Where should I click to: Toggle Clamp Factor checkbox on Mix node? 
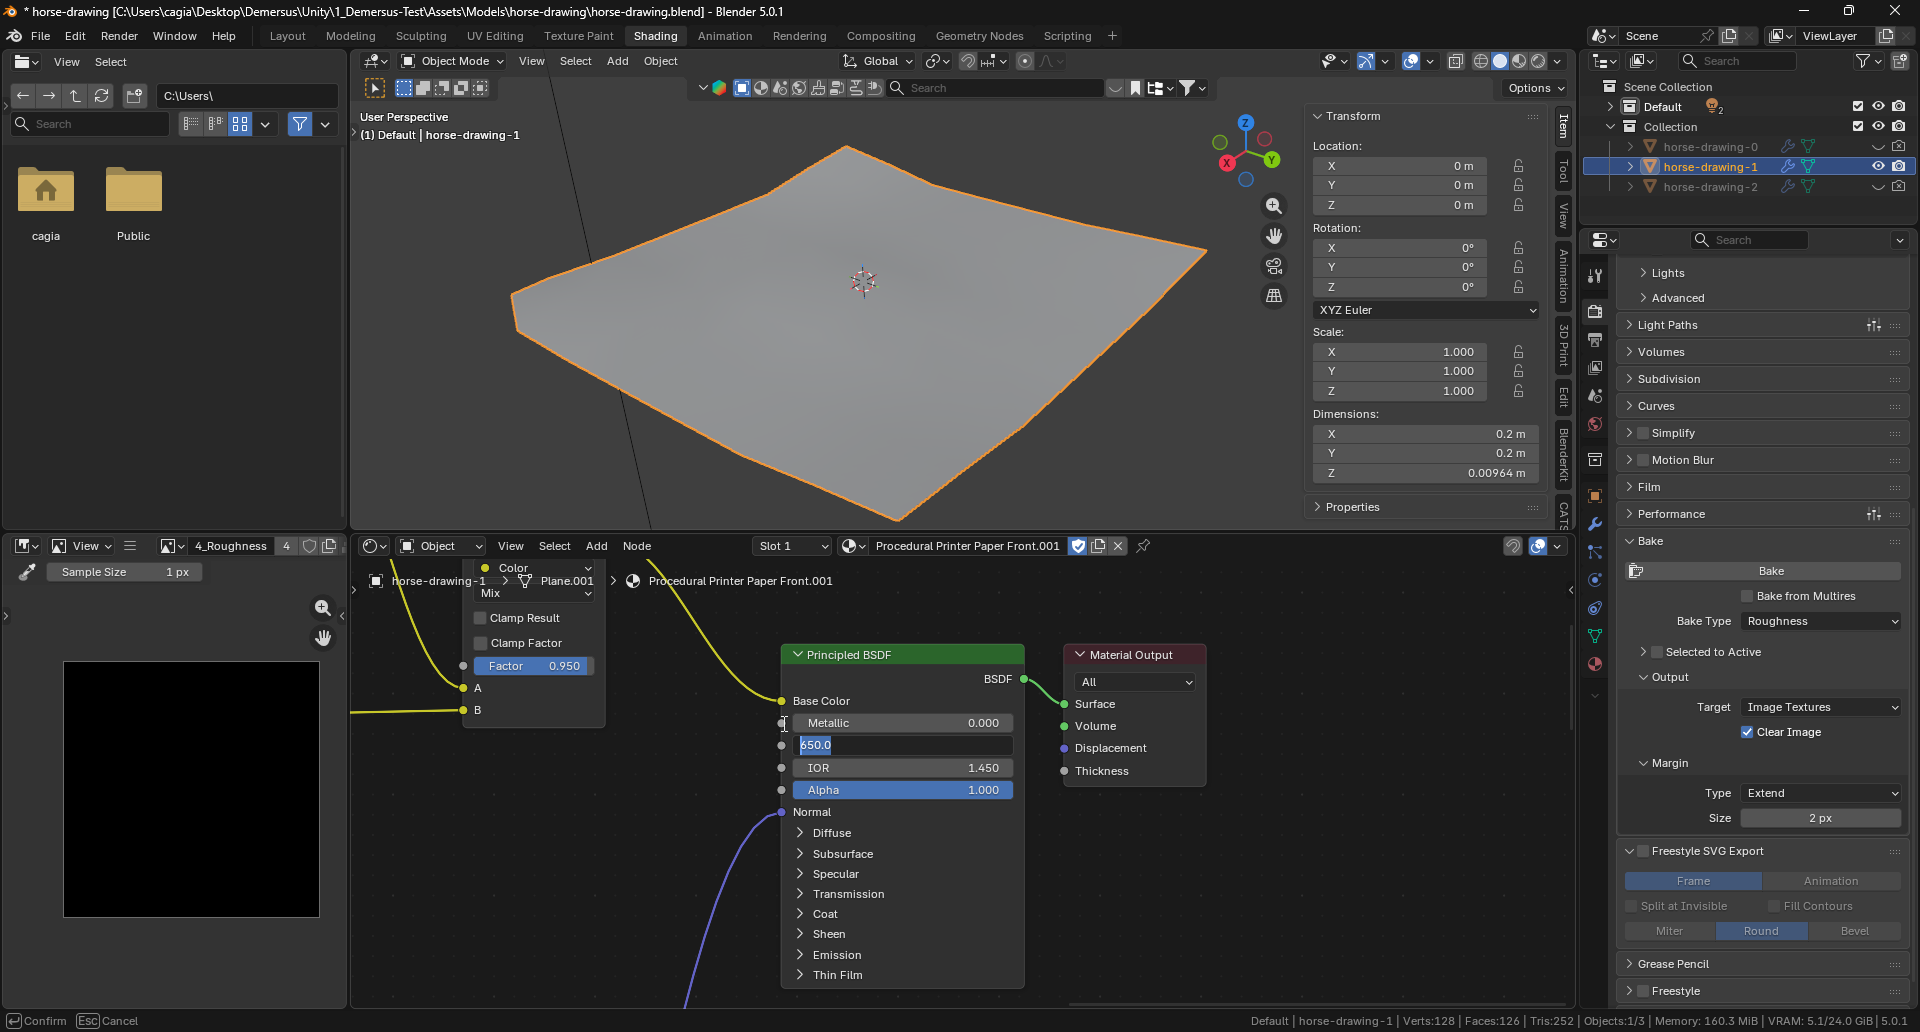pos(480,643)
